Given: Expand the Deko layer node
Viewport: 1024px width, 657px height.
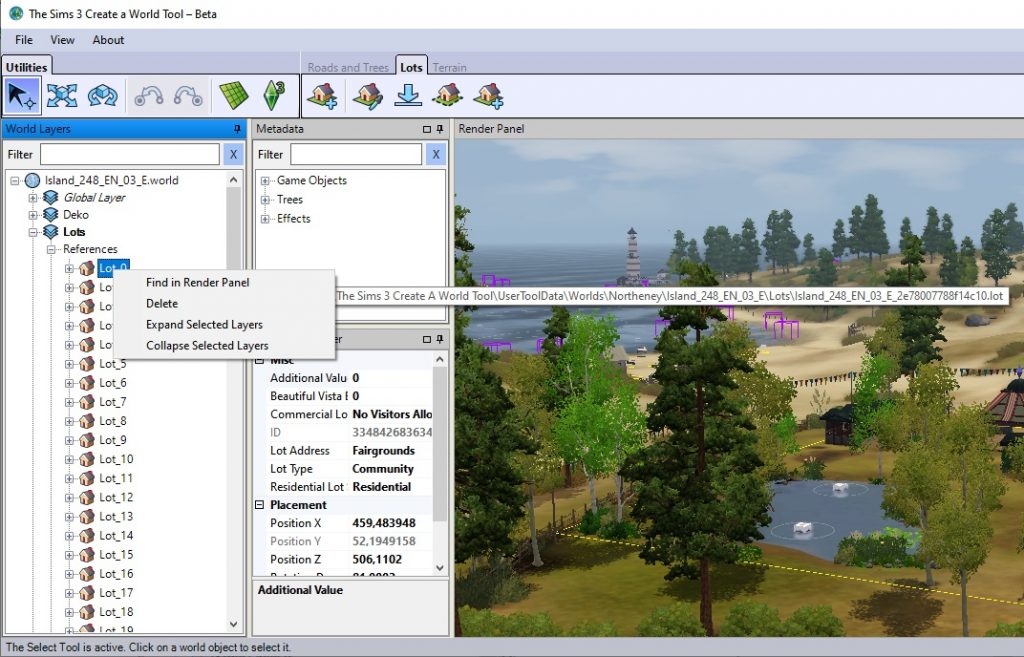Looking at the screenshot, I should [34, 215].
